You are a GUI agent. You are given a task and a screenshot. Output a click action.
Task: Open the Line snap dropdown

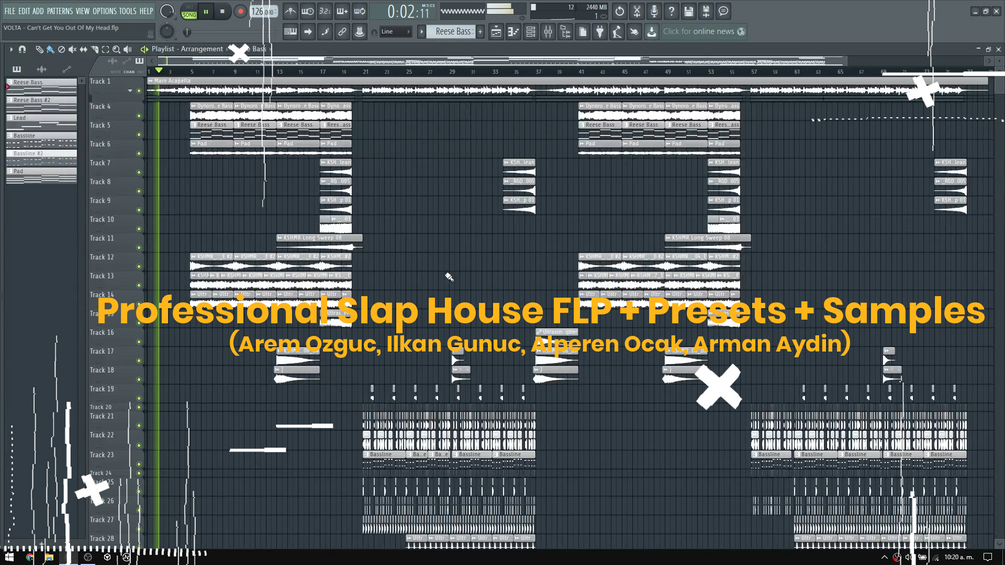[395, 31]
